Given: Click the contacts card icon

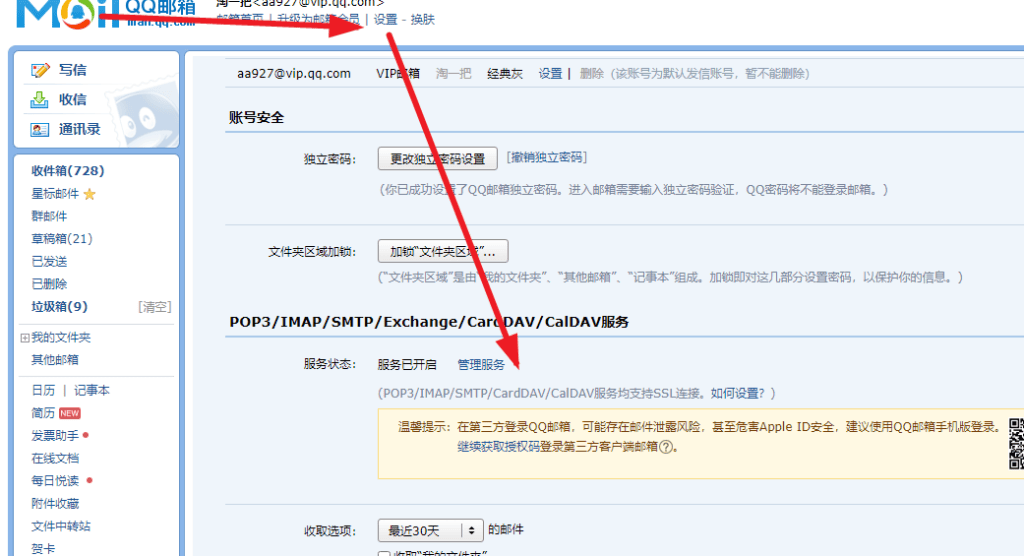Looking at the screenshot, I should (x=39, y=130).
